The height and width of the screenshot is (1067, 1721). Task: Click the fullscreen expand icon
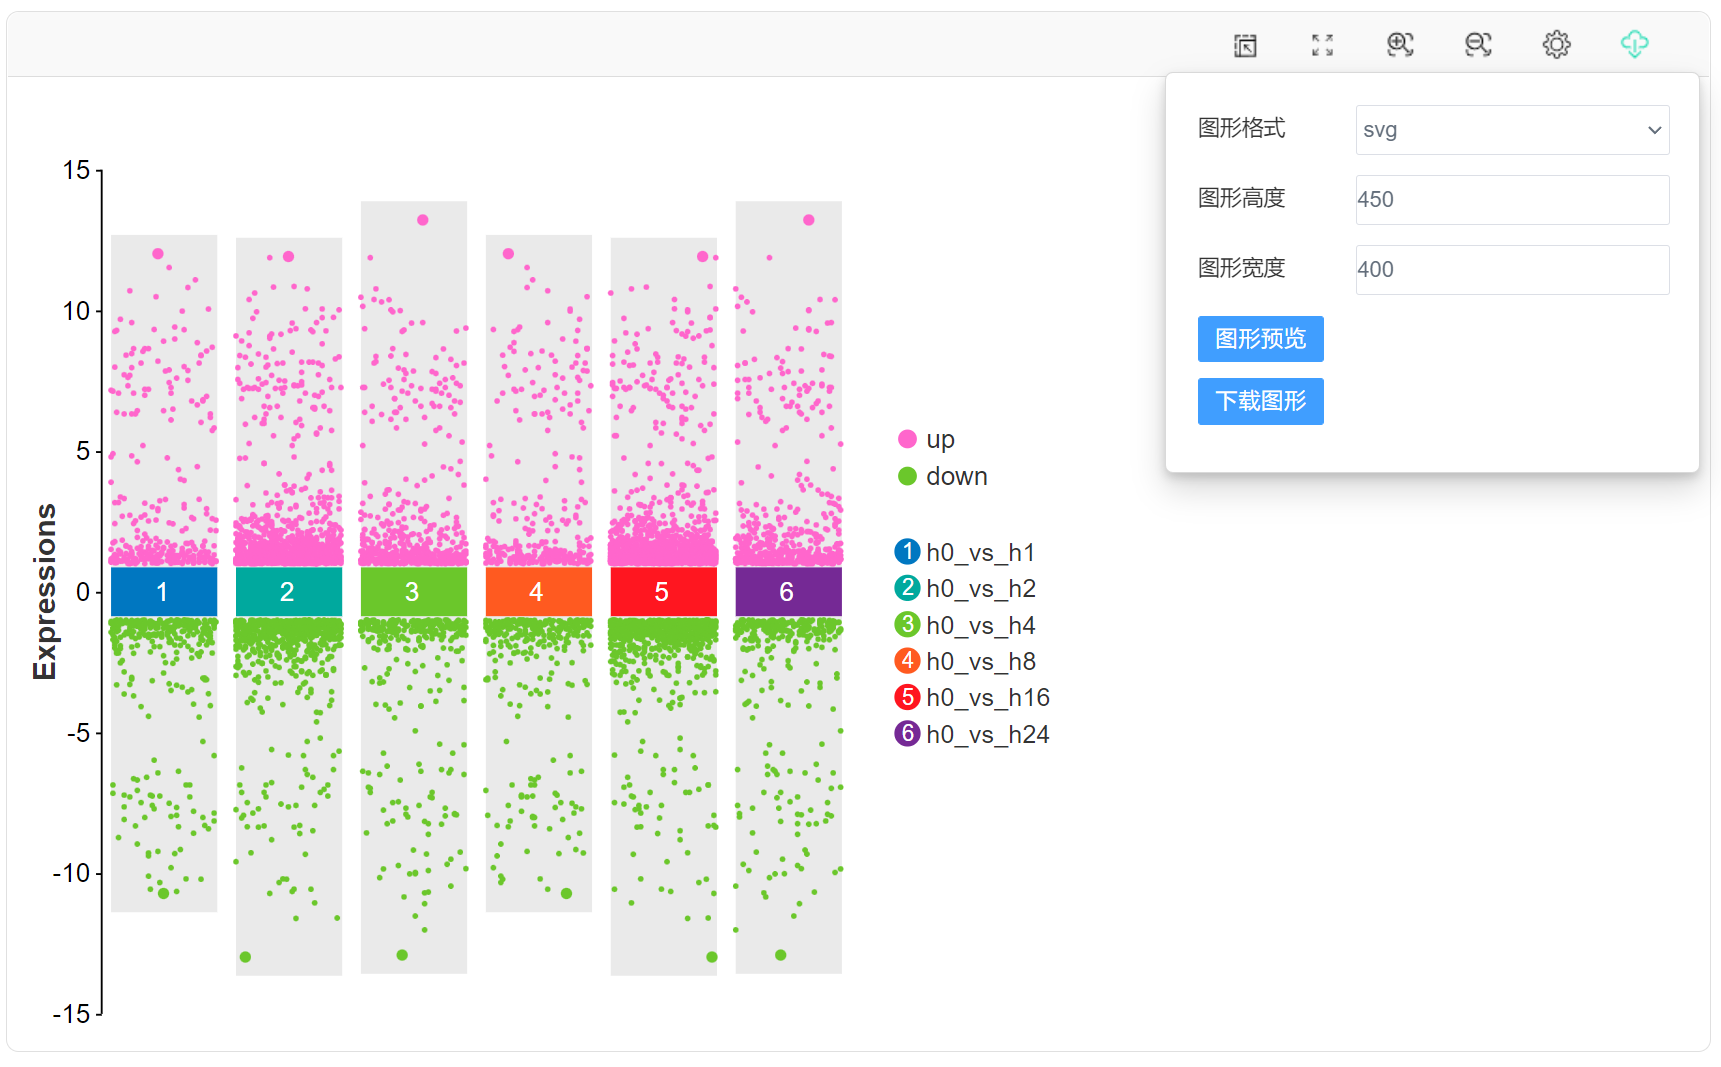point(1323,45)
